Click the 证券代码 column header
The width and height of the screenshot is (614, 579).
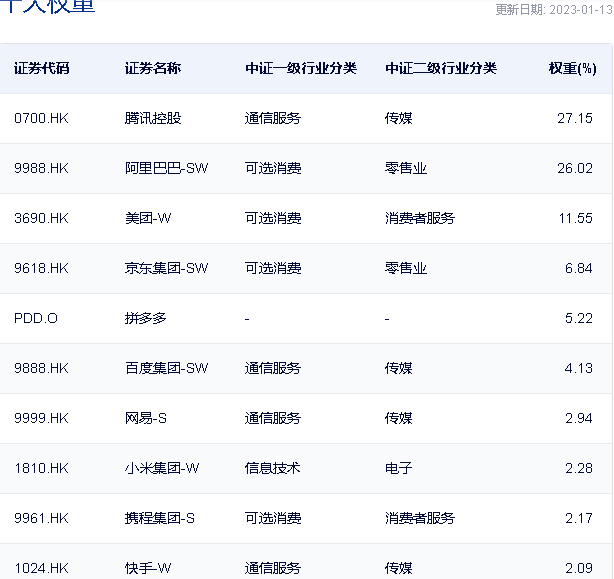tap(42, 69)
